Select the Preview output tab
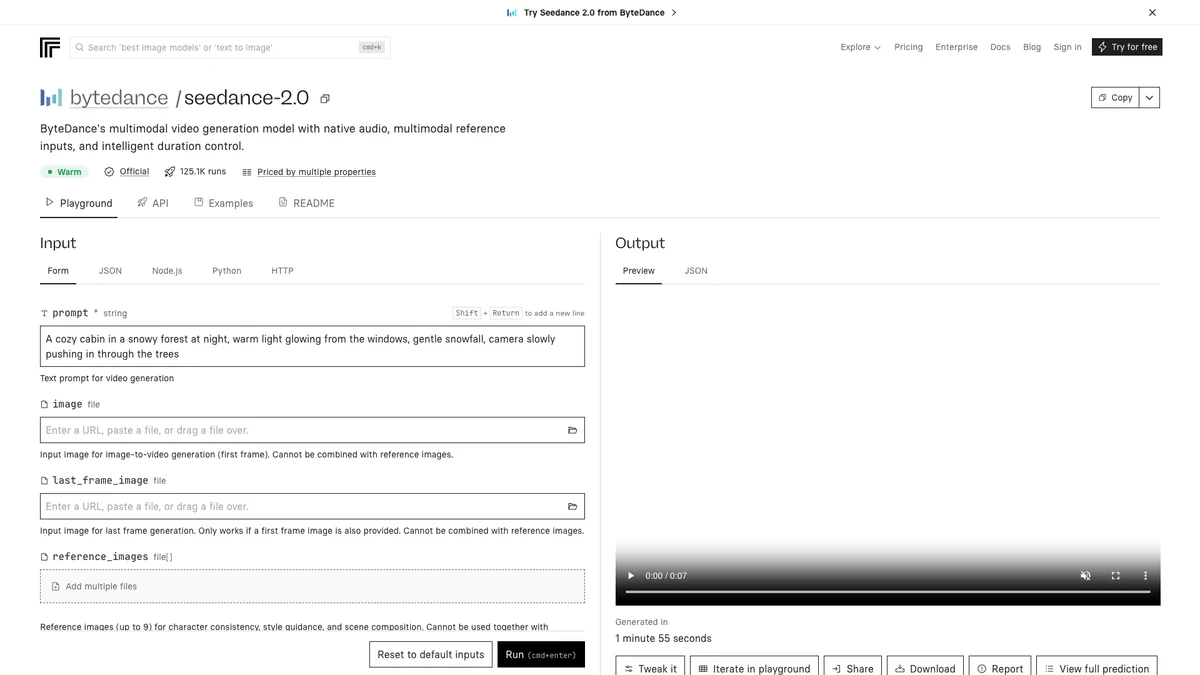The height and width of the screenshot is (675, 1200). 639,271
